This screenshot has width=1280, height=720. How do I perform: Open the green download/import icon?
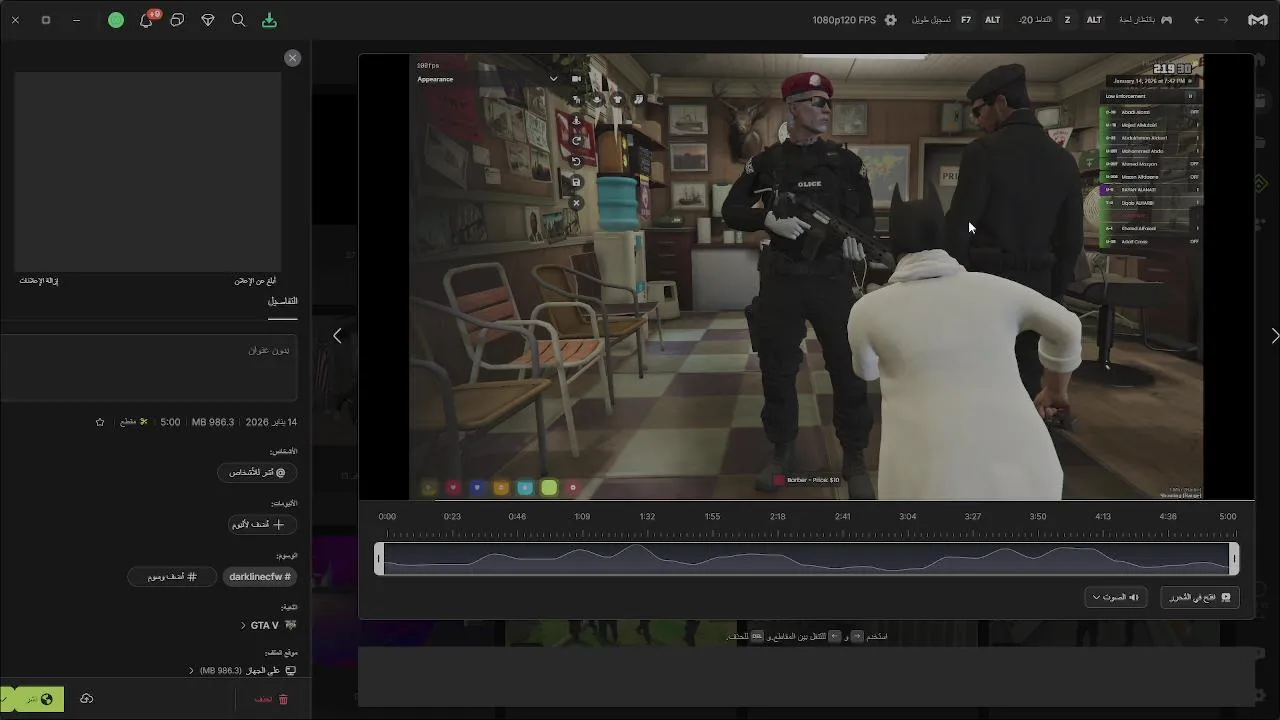pyautogui.click(x=269, y=20)
